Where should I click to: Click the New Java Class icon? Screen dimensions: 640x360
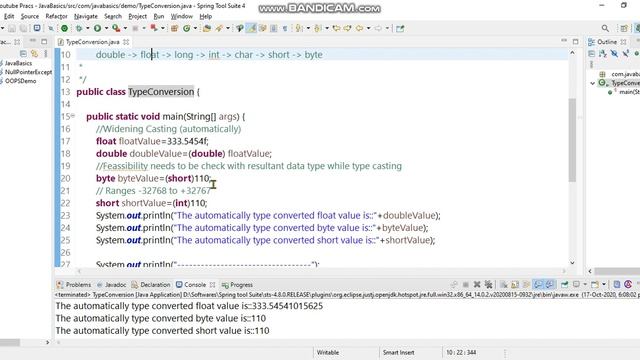(x=187, y=28)
